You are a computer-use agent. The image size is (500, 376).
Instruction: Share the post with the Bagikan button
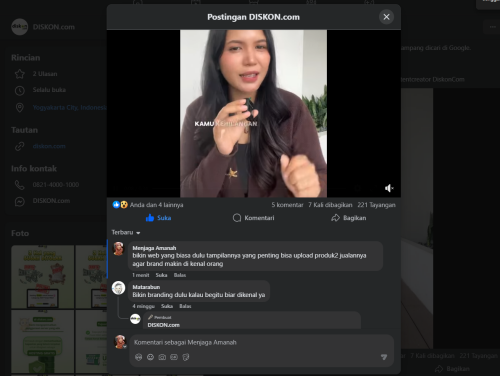coord(349,218)
